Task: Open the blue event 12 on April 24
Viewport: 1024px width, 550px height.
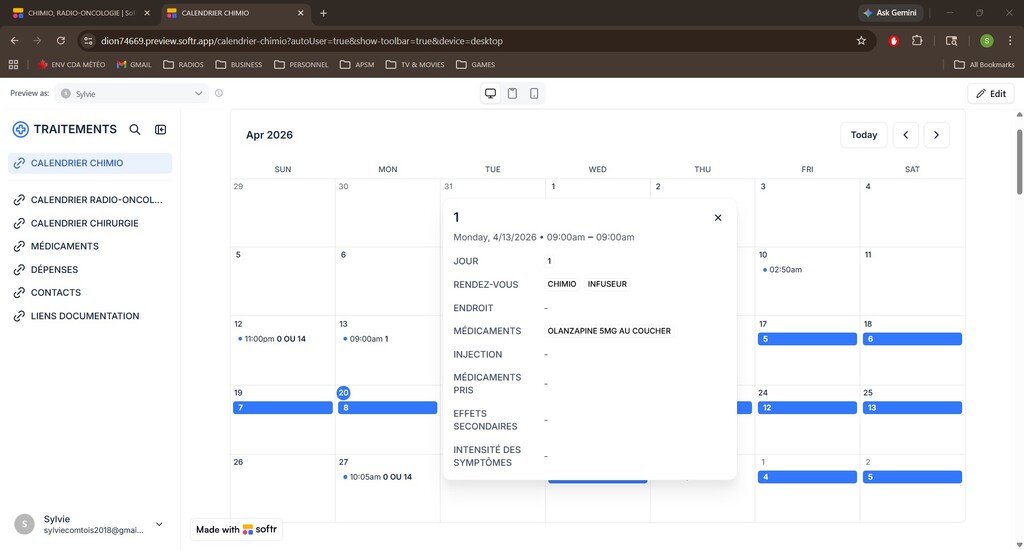Action: click(x=807, y=408)
